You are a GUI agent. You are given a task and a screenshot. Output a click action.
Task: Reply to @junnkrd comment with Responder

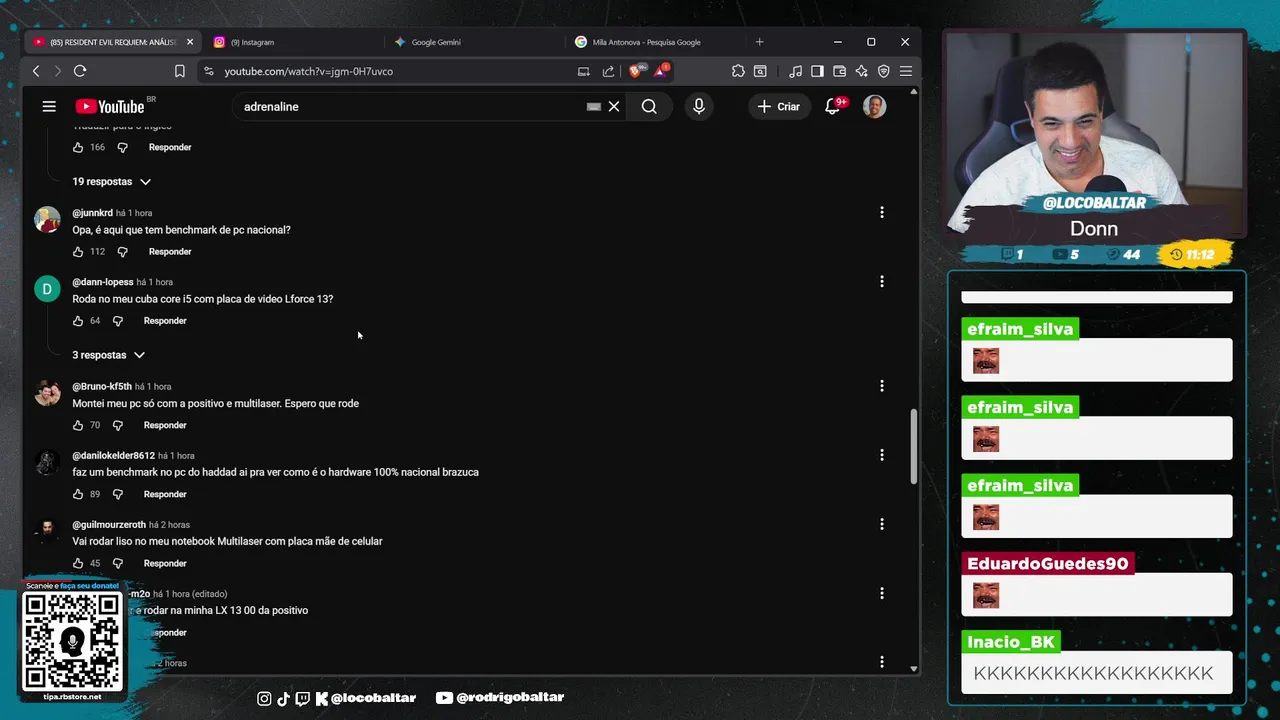pyautogui.click(x=170, y=251)
